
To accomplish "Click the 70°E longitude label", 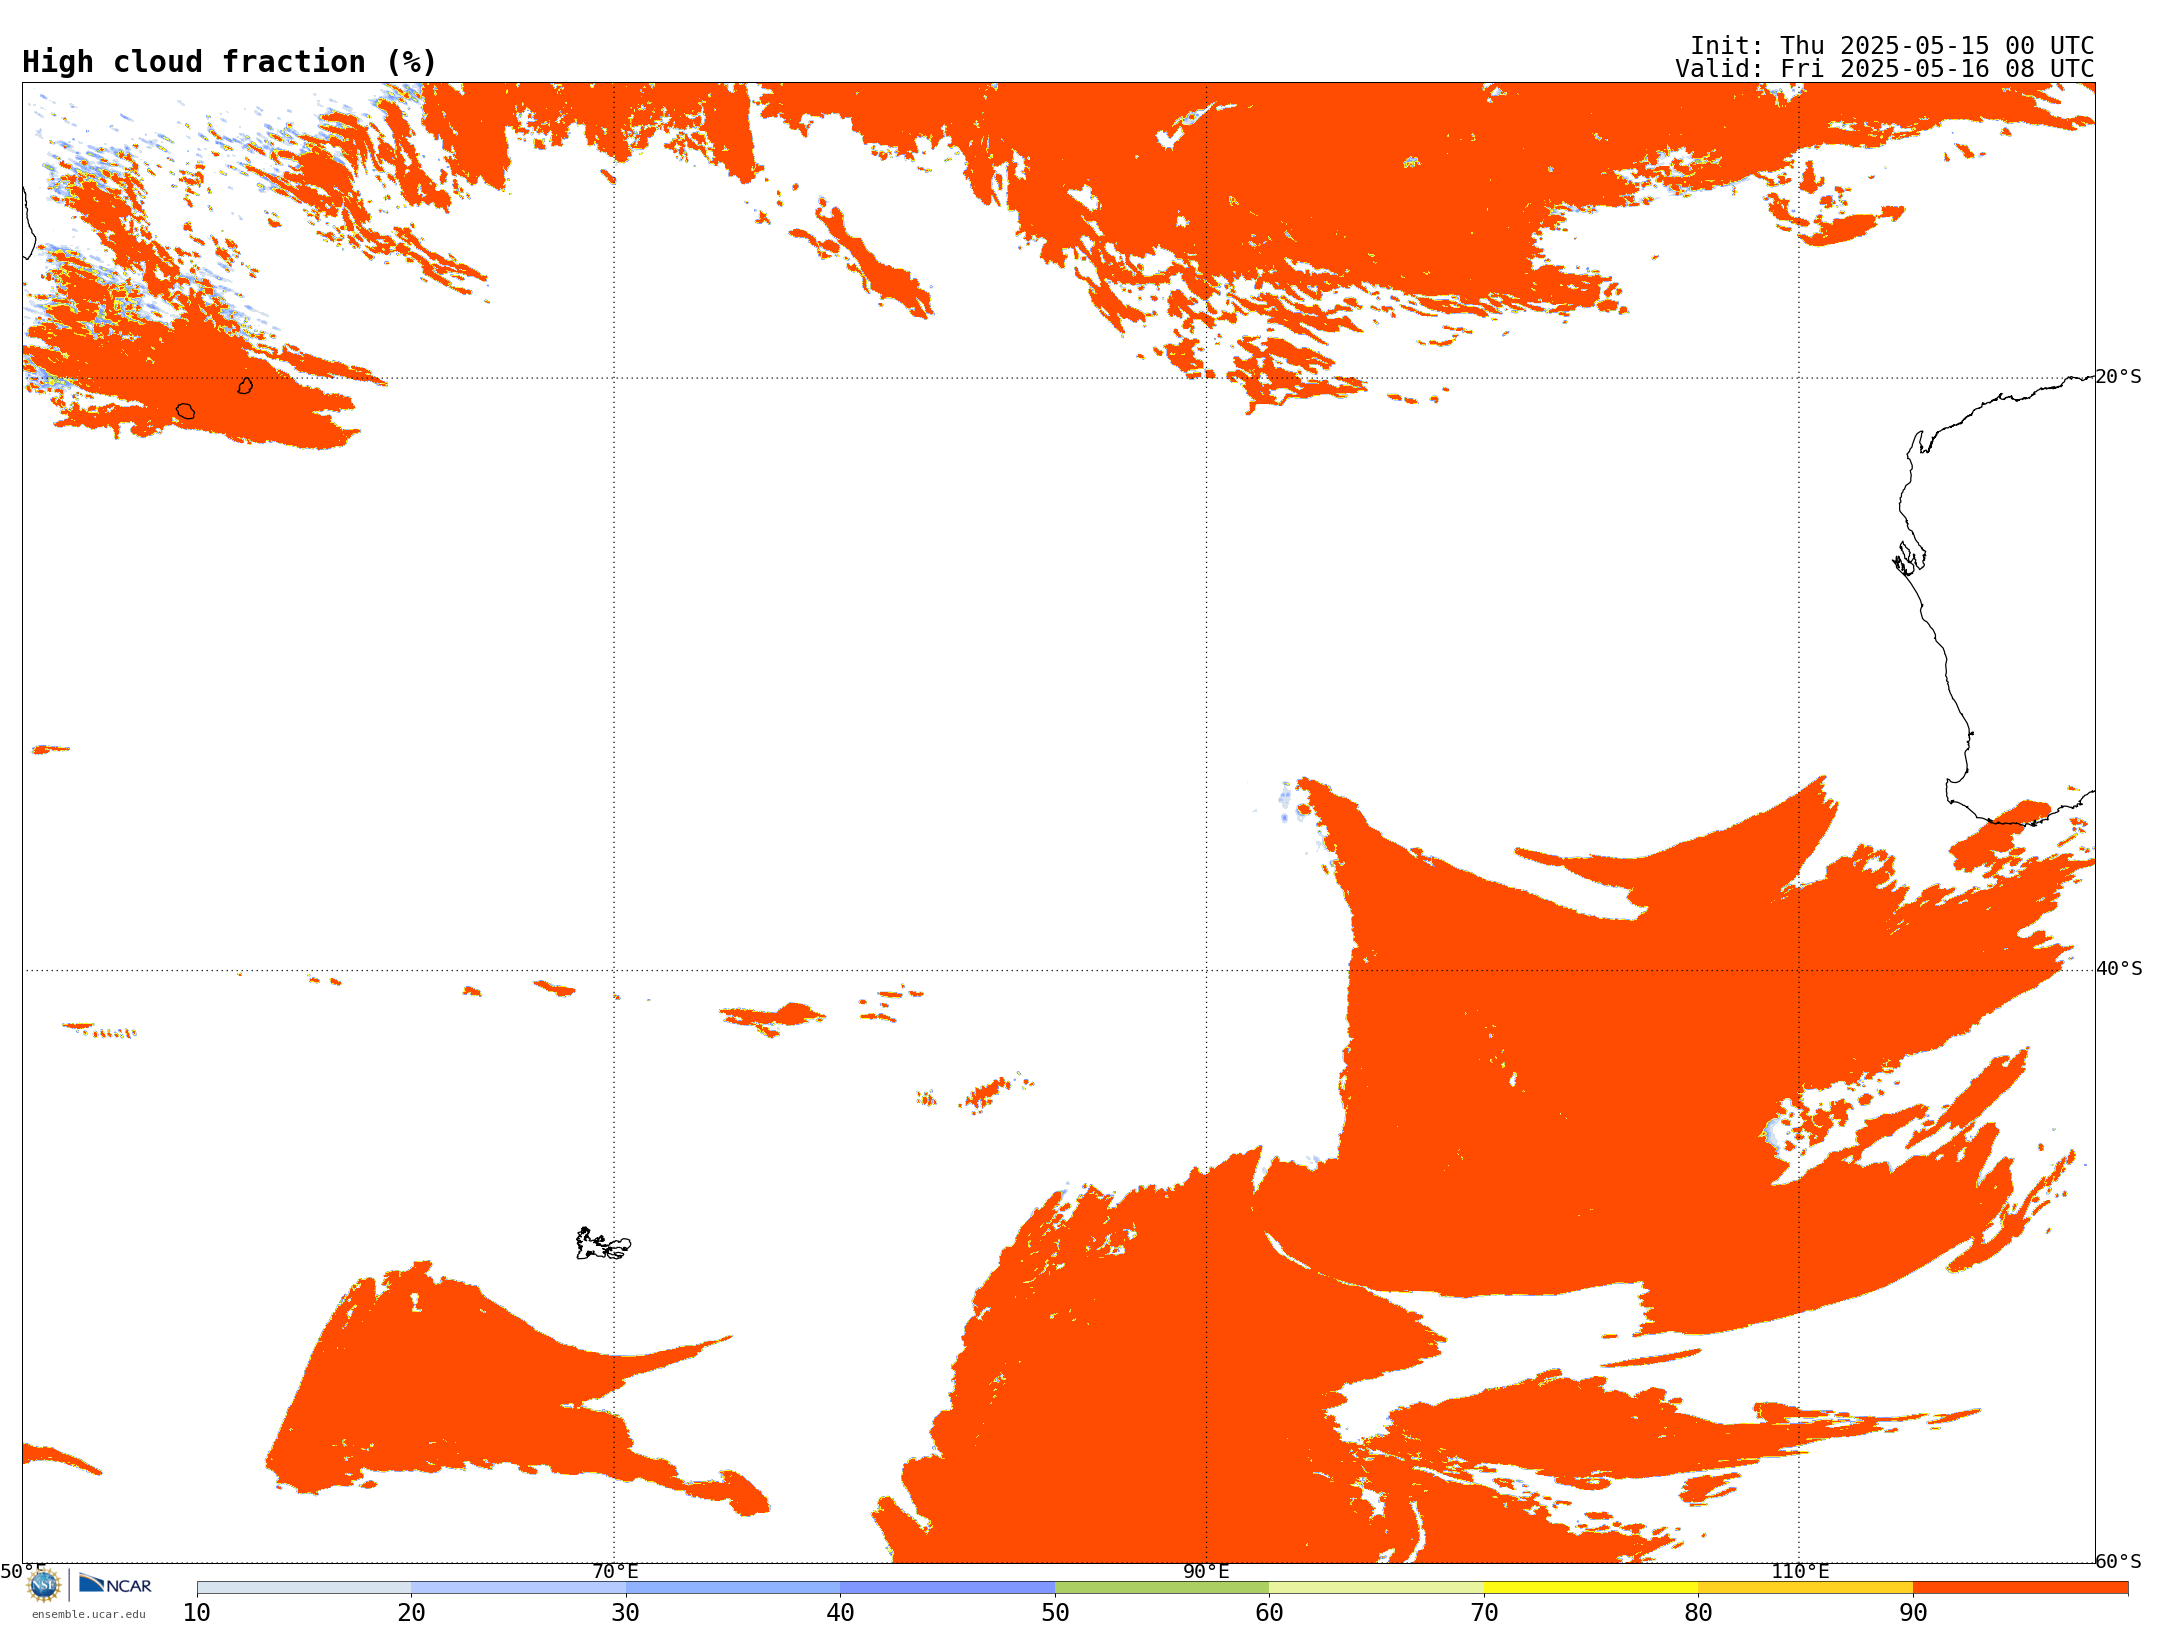I will click(x=615, y=1572).
